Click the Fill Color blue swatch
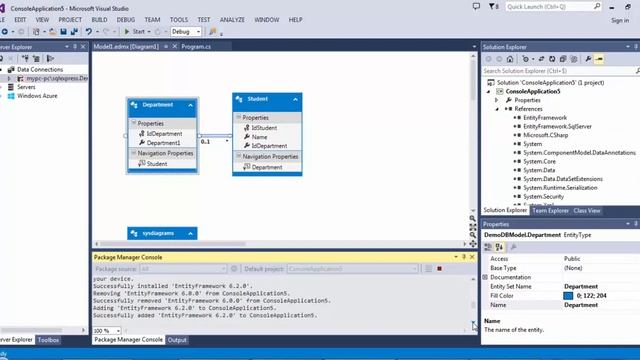 click(x=568, y=296)
